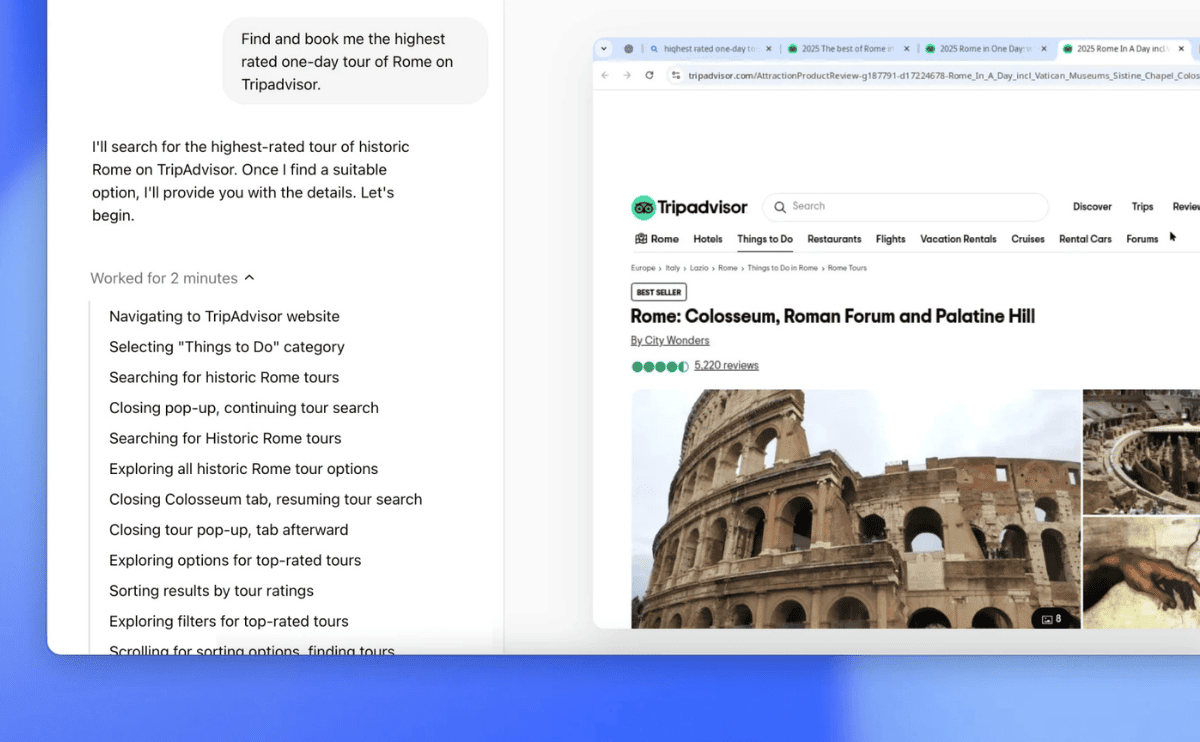Screen dimensions: 1200x742
Task: Open the Trips menu item
Action: [x=1142, y=207]
